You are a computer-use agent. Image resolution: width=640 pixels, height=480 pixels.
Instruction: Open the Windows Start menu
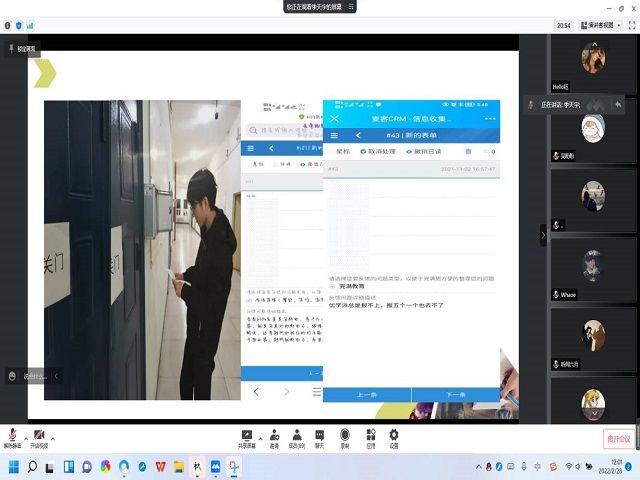[x=14, y=467]
